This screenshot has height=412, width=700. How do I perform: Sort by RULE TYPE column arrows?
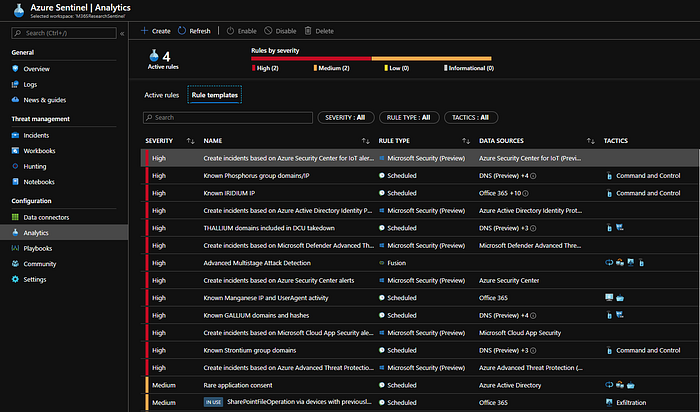coord(466,141)
